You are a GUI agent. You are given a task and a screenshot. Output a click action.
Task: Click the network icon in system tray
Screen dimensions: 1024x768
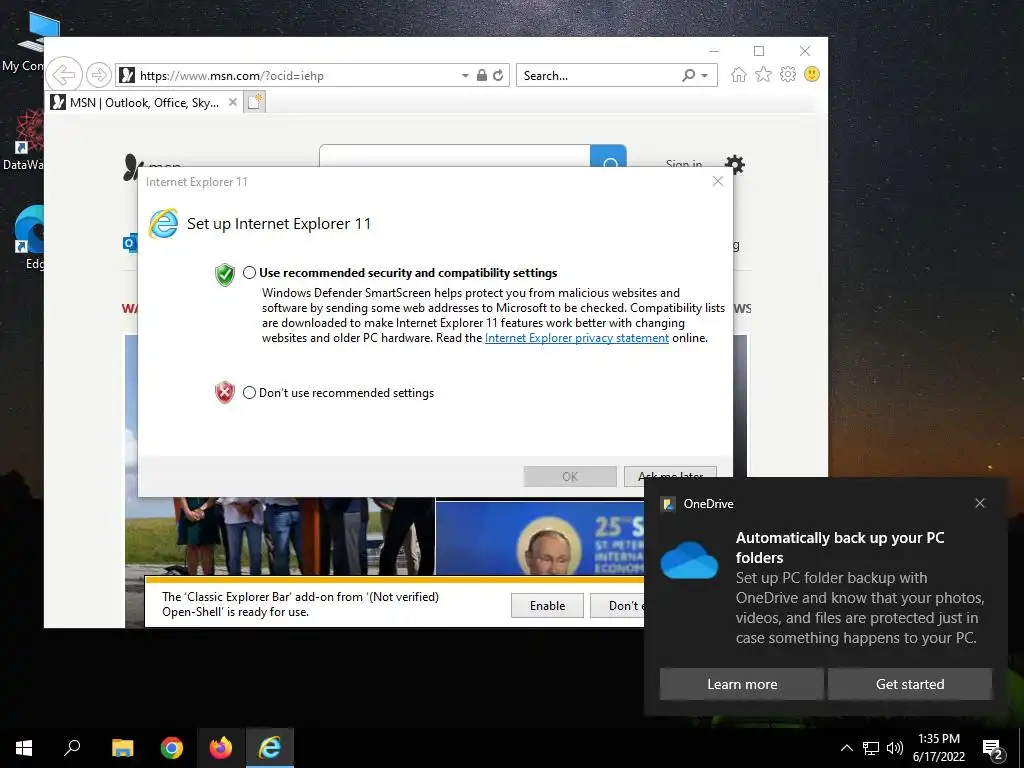click(871, 748)
